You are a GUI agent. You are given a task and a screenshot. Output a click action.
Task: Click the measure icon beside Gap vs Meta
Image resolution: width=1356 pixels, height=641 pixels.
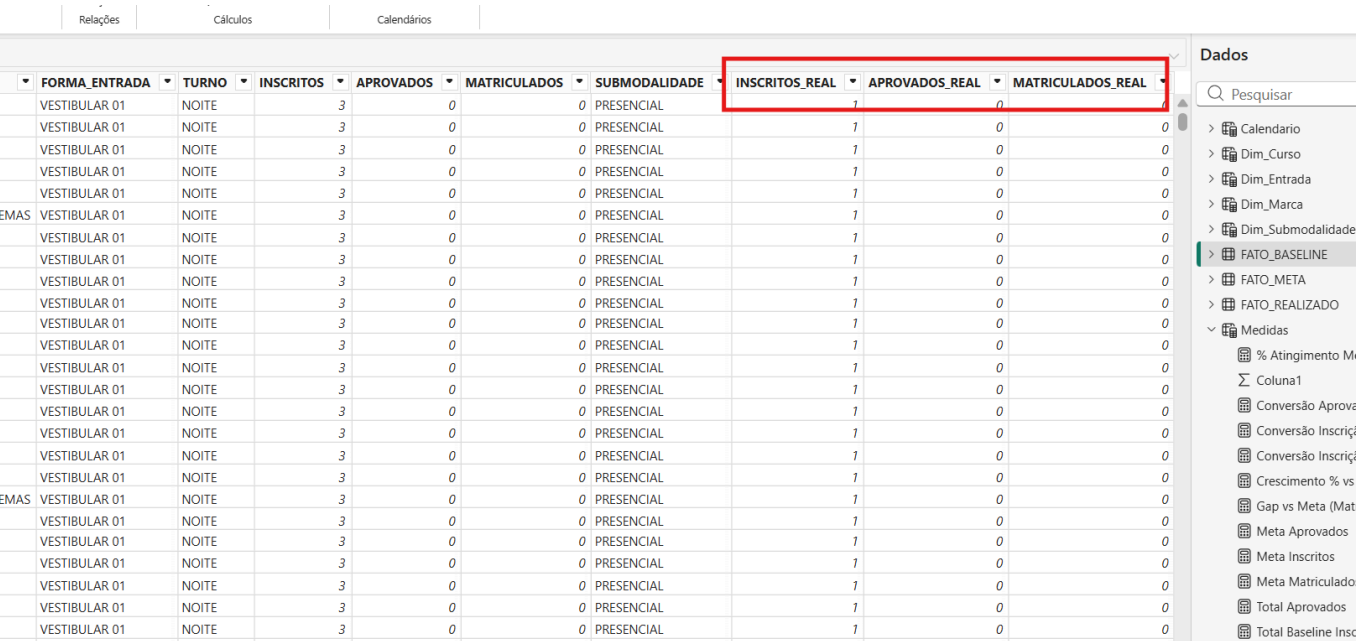pyautogui.click(x=1245, y=506)
